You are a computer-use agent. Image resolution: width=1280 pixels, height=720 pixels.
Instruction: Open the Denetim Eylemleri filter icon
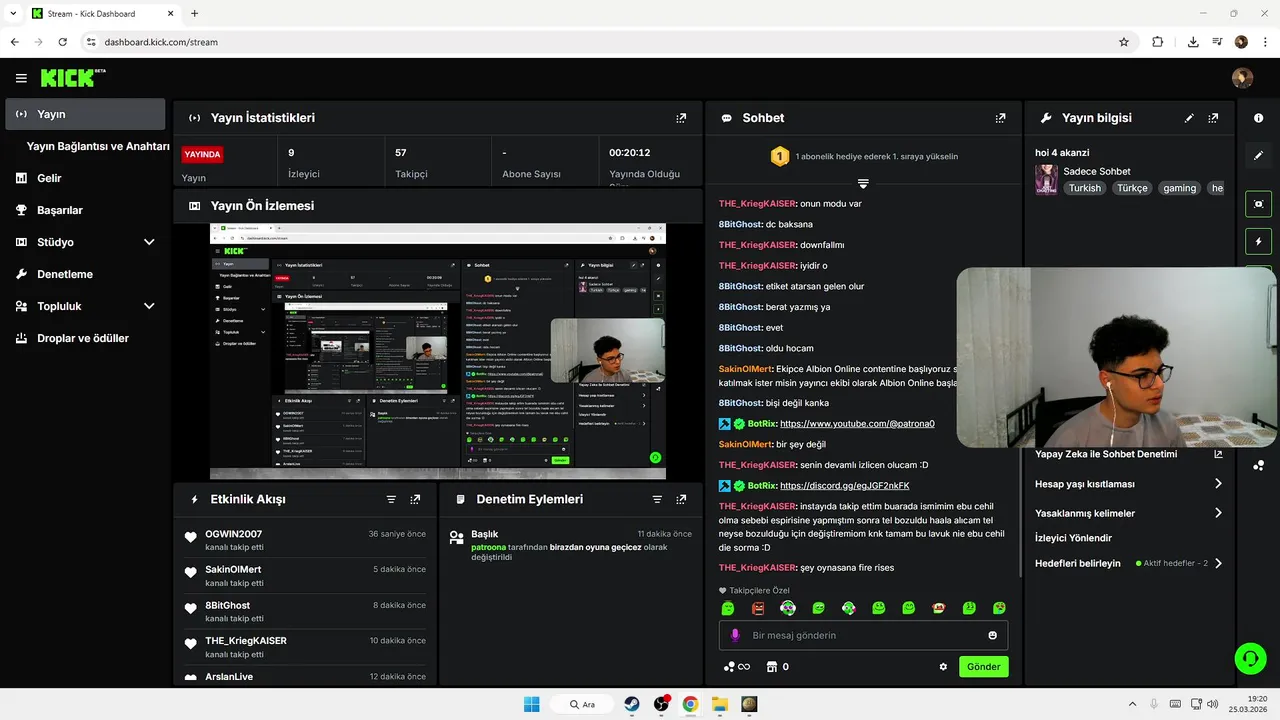pyautogui.click(x=657, y=499)
